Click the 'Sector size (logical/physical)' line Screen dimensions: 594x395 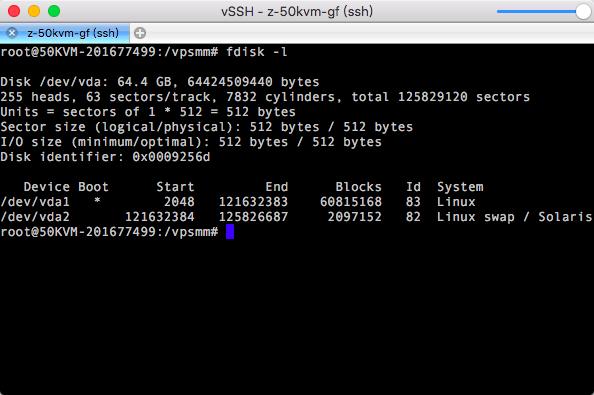pyautogui.click(x=206, y=127)
